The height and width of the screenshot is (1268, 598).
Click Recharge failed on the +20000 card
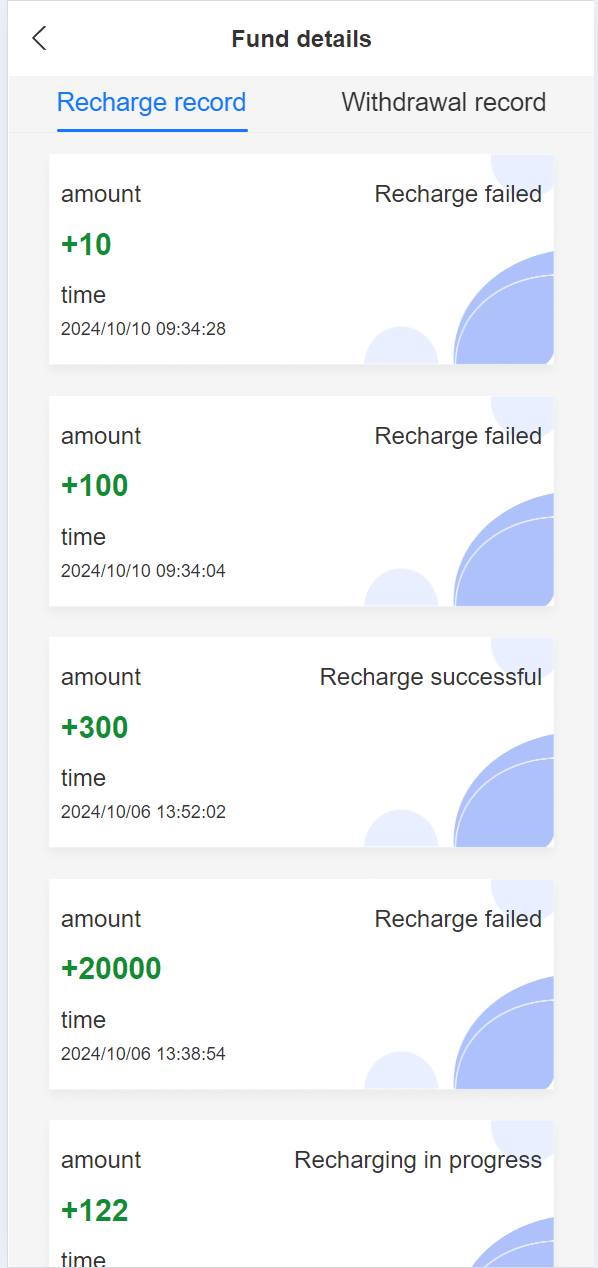458,919
